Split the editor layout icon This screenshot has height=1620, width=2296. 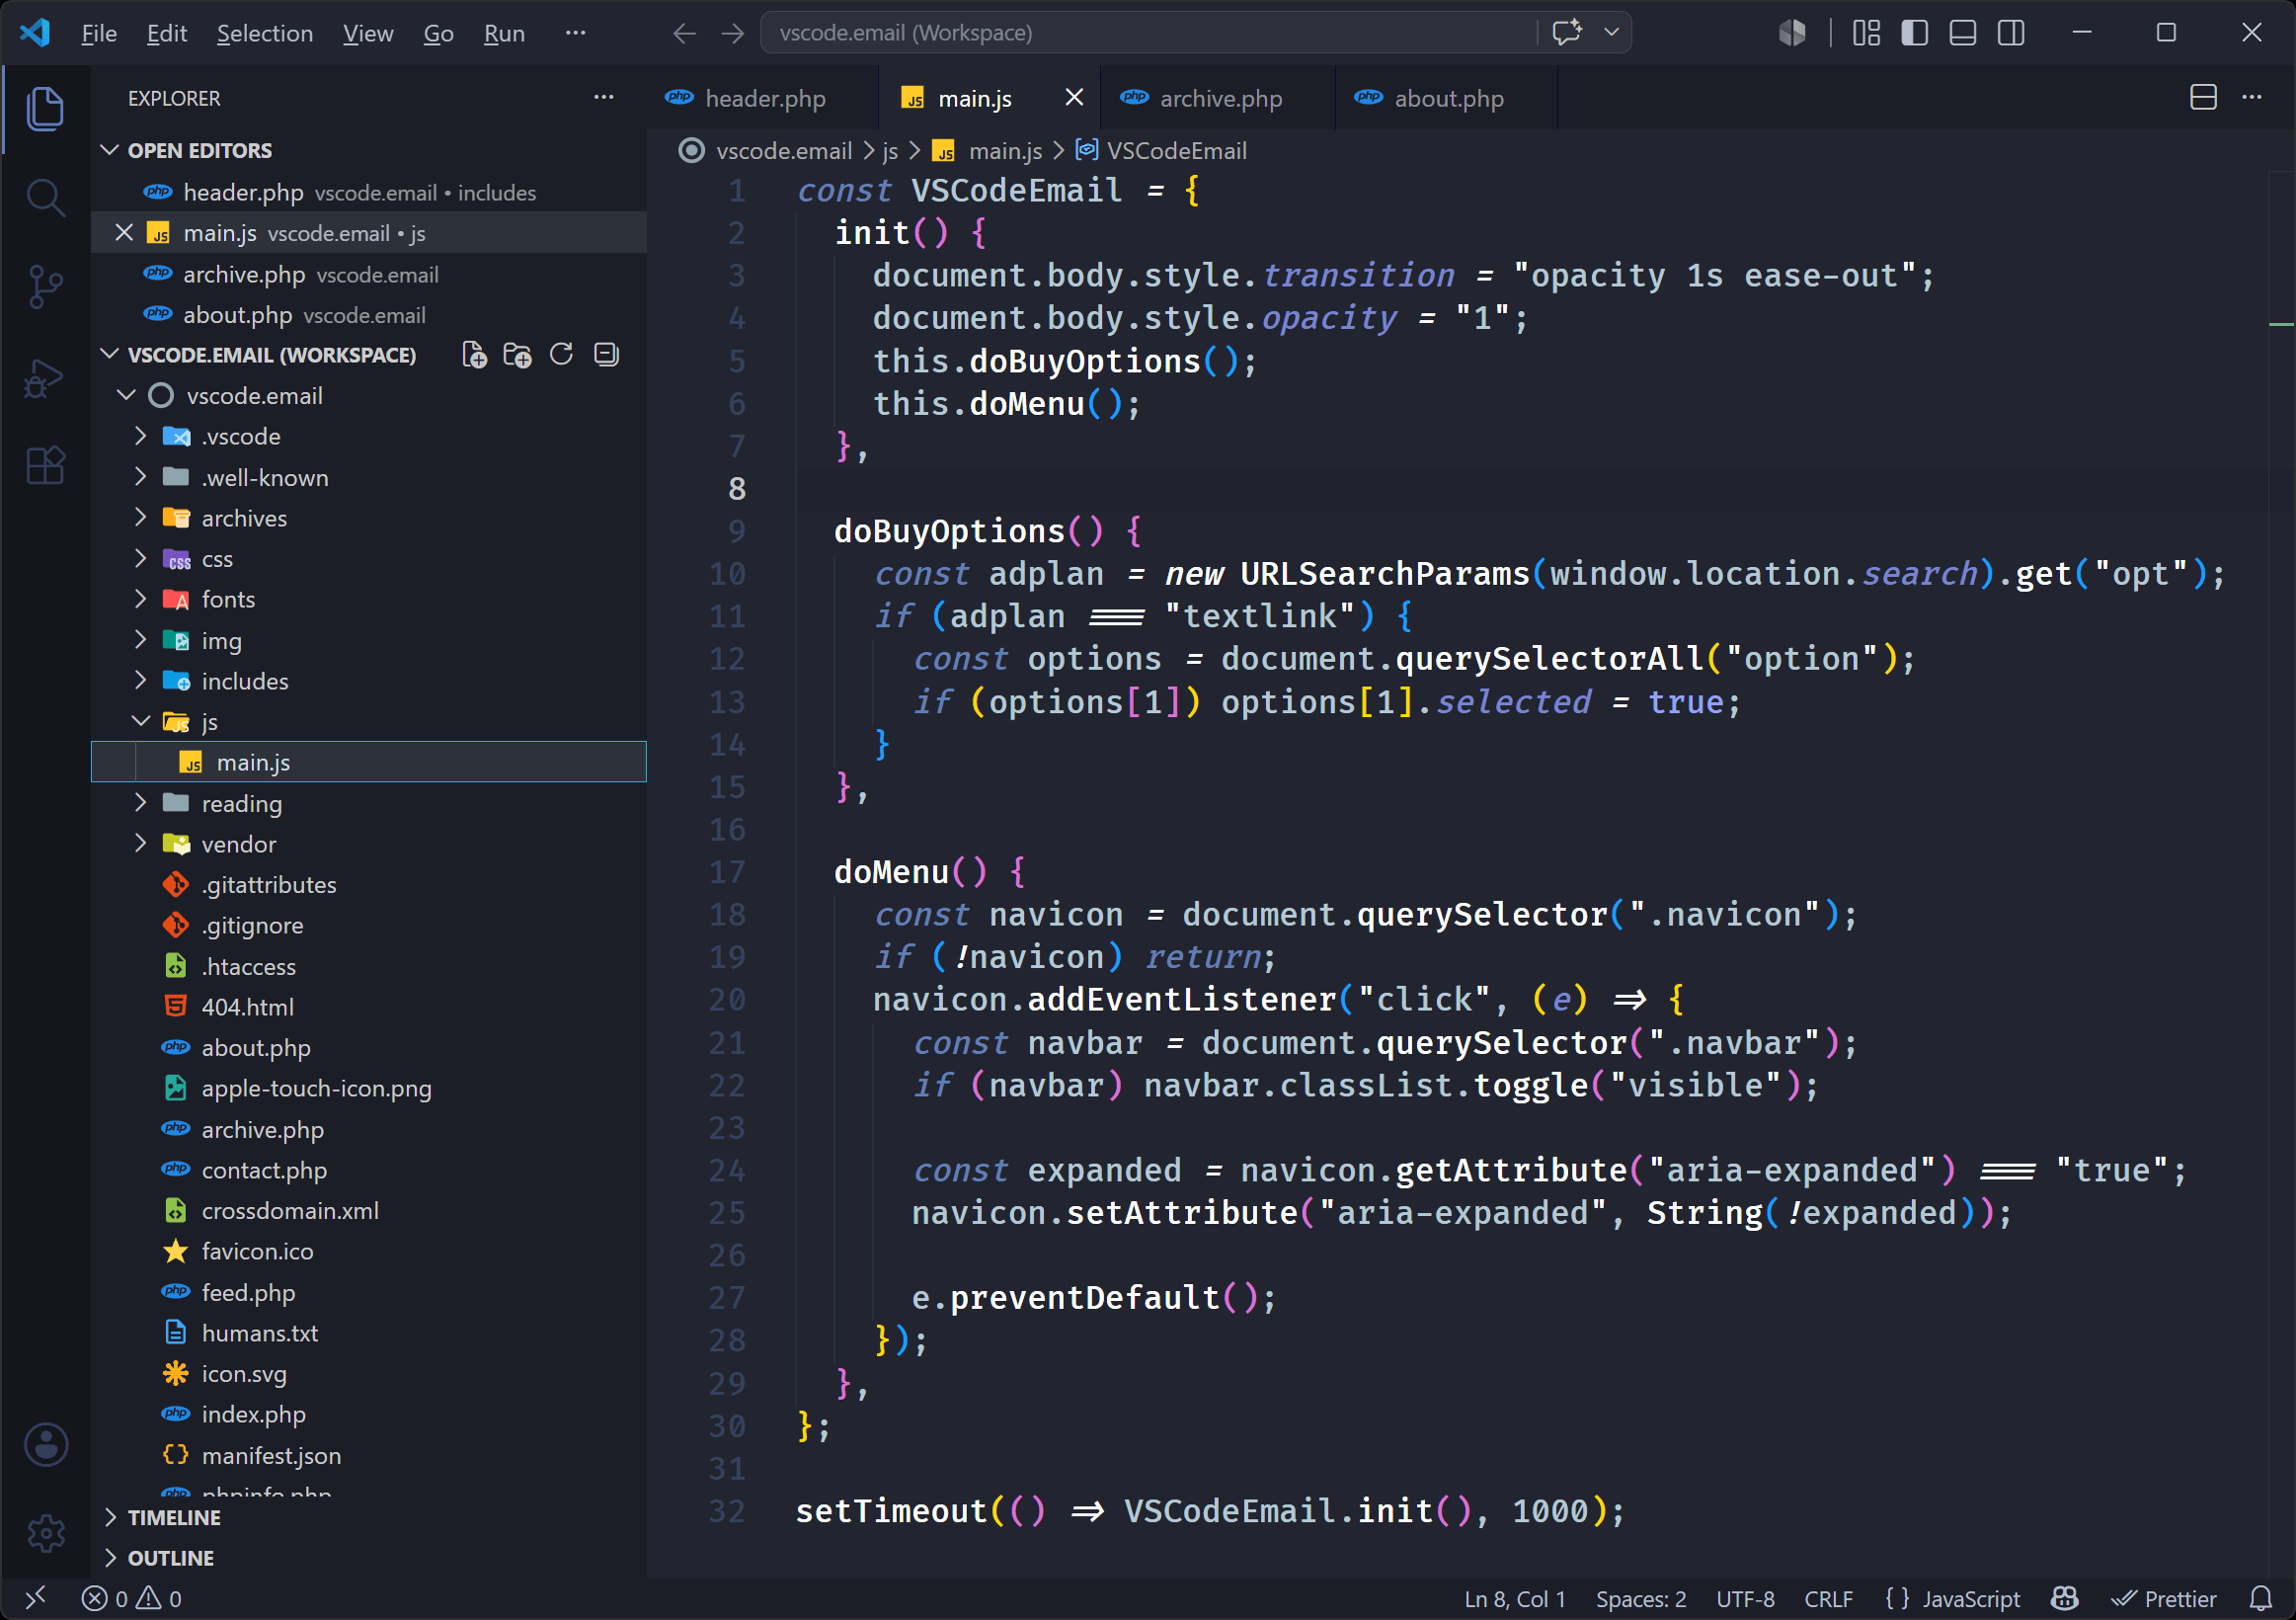click(x=2203, y=97)
